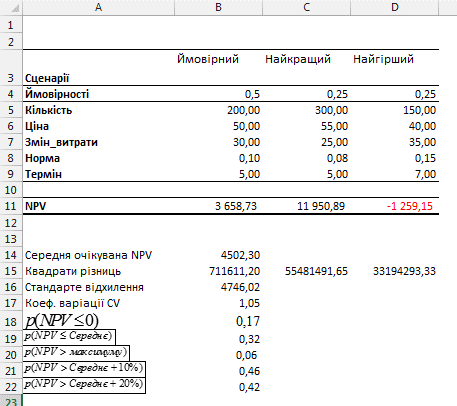Screen dimensions: 457x406
Task: Select column C header
Action: [306, 7]
